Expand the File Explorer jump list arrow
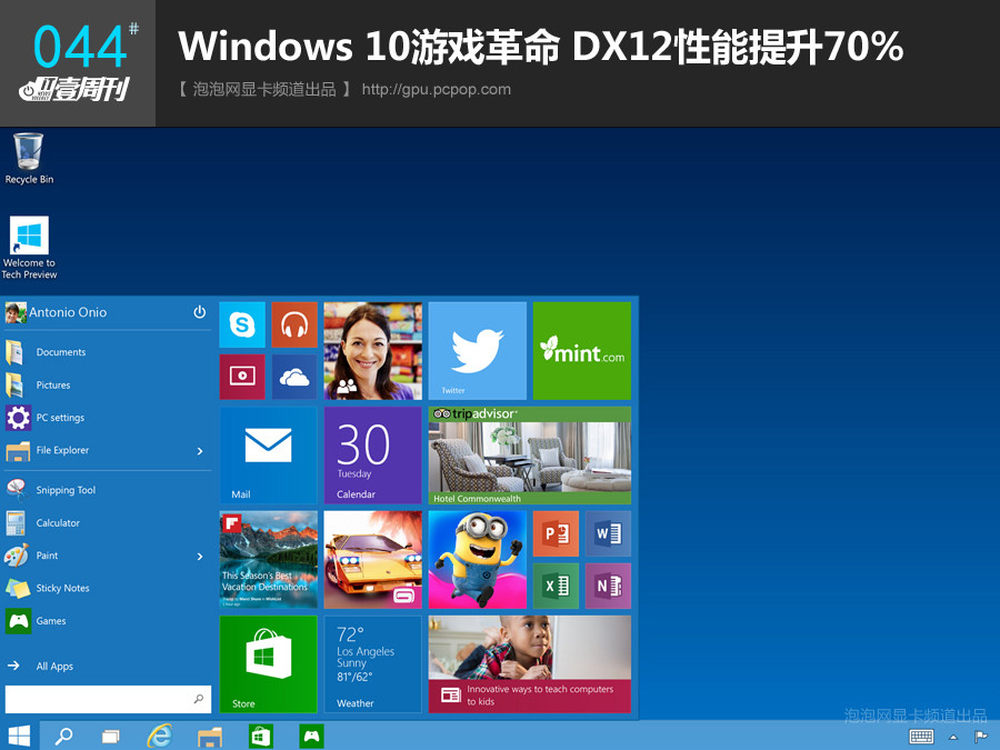 [200, 451]
